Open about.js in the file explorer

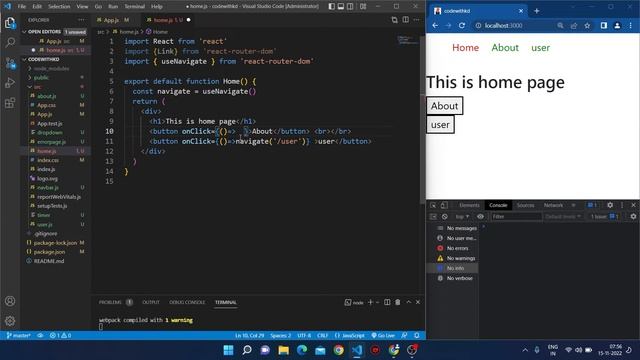pyautogui.click(x=47, y=96)
